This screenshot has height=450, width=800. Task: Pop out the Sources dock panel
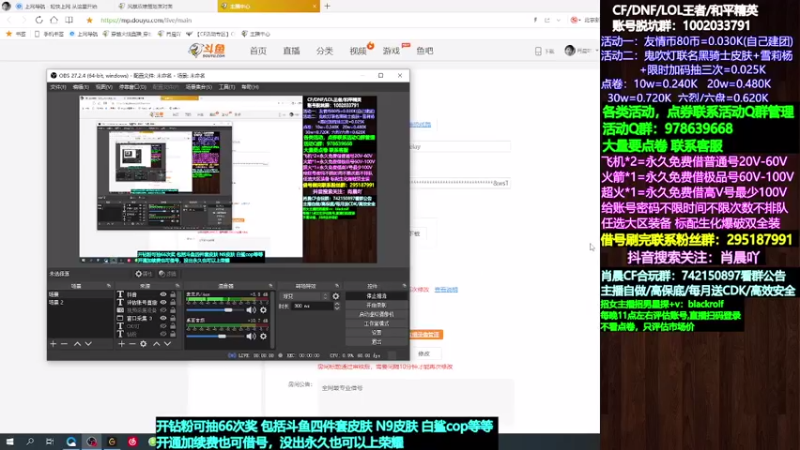[177, 286]
